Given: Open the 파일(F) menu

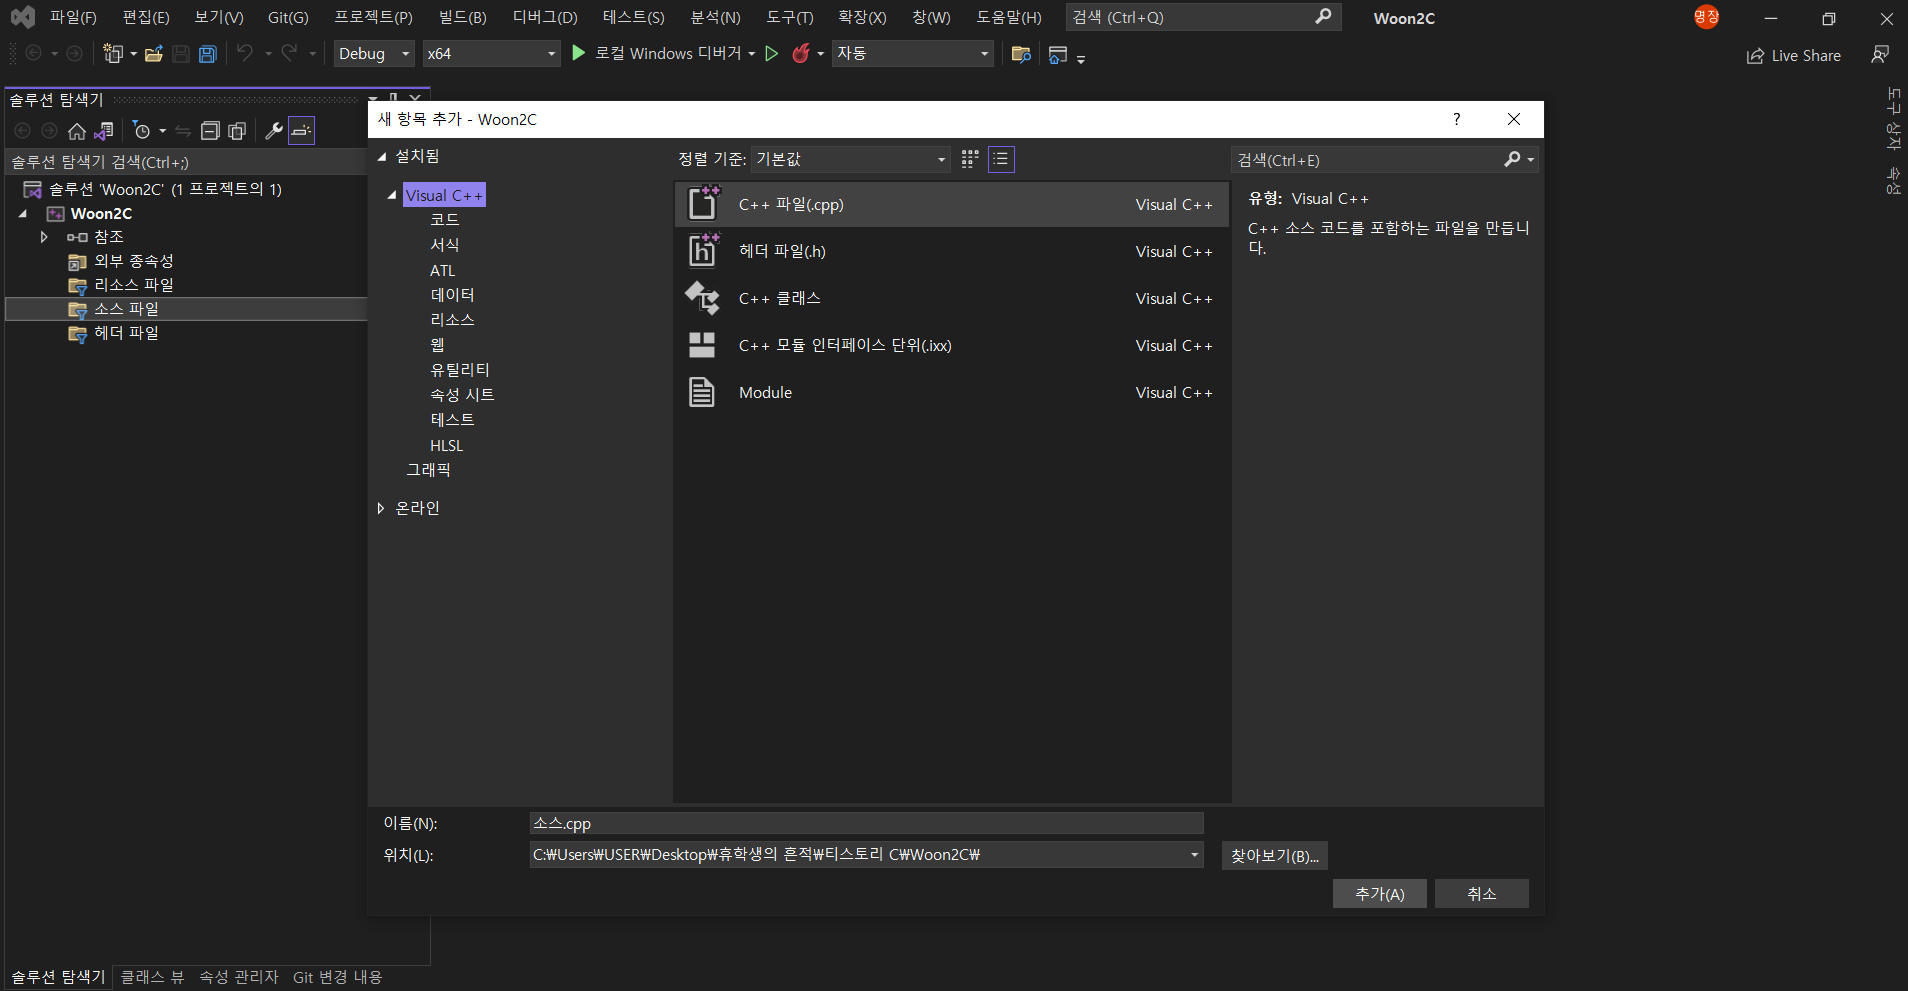Looking at the screenshot, I should point(73,17).
